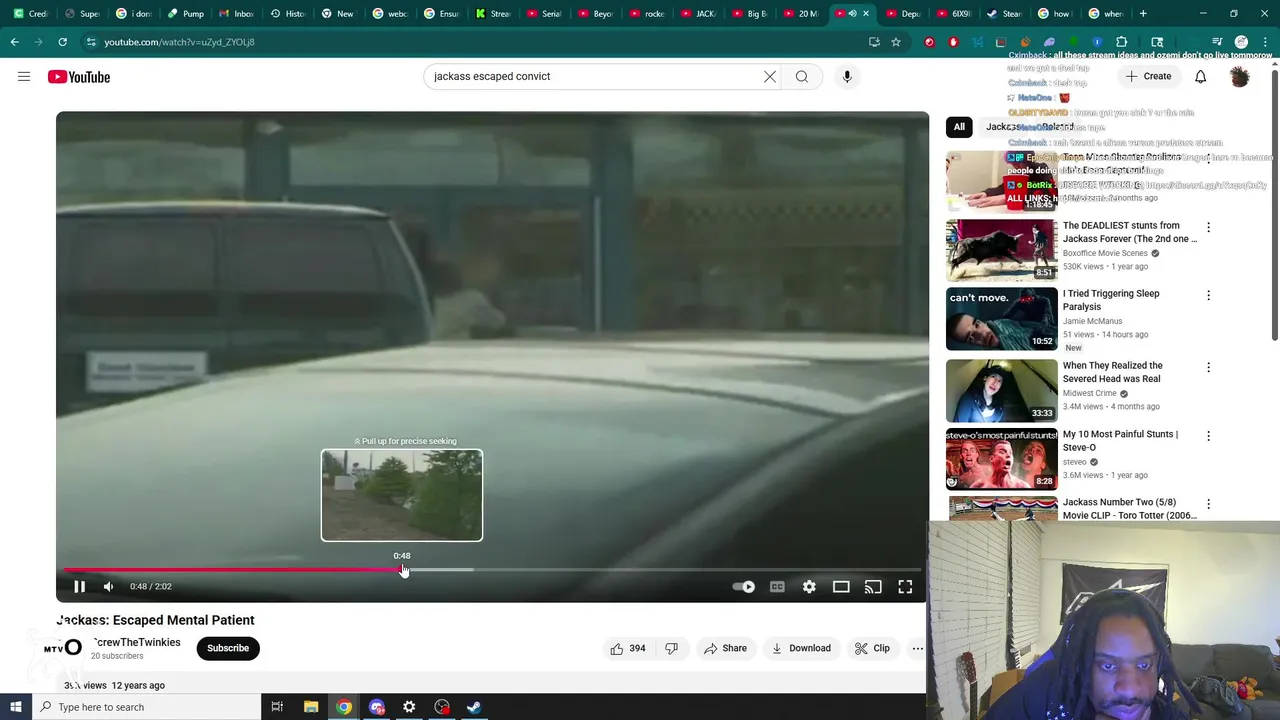Subscribe to ScrewTheTwinkies channel
This screenshot has width=1280, height=720.
click(x=228, y=648)
